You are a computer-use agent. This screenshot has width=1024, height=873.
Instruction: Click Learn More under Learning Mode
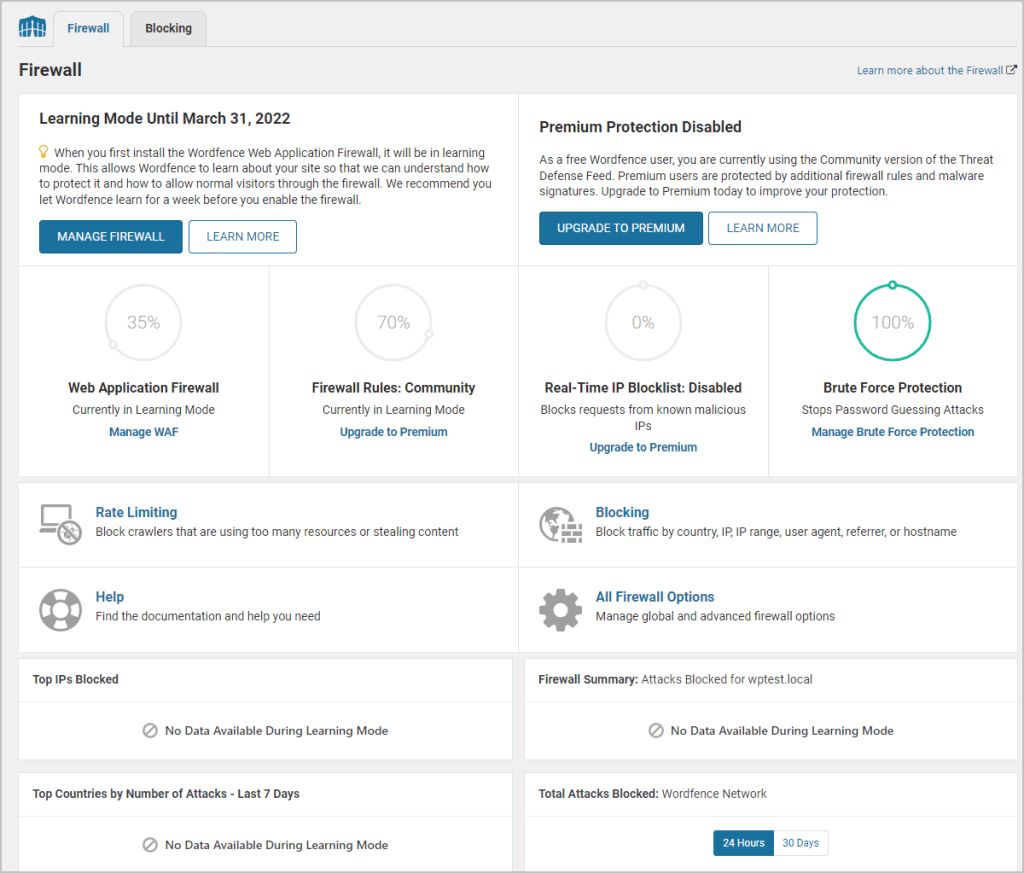(243, 236)
